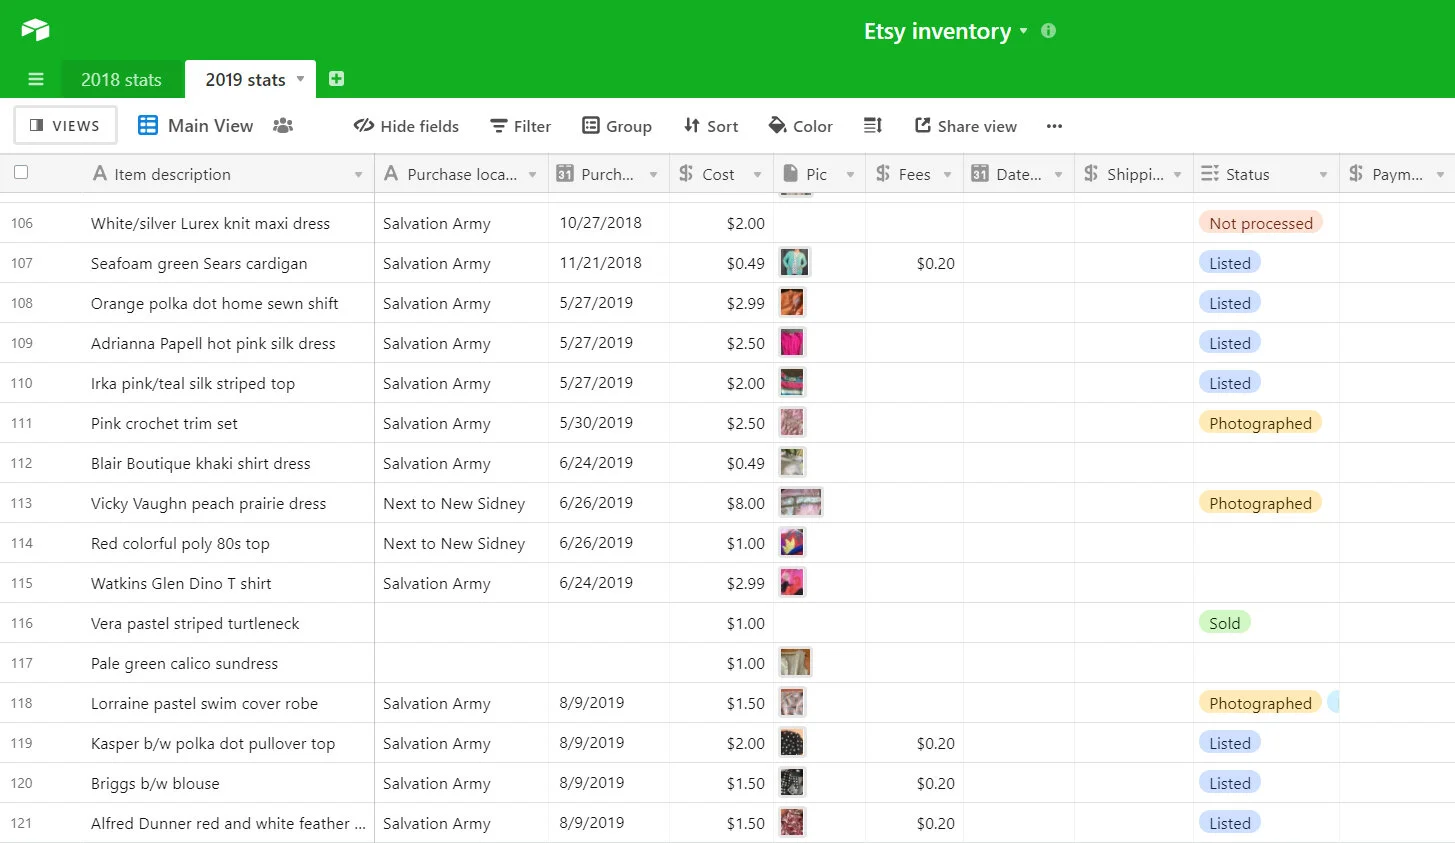Open 2019 stats tab dropdown arrow
The image size is (1455, 843).
(300, 79)
